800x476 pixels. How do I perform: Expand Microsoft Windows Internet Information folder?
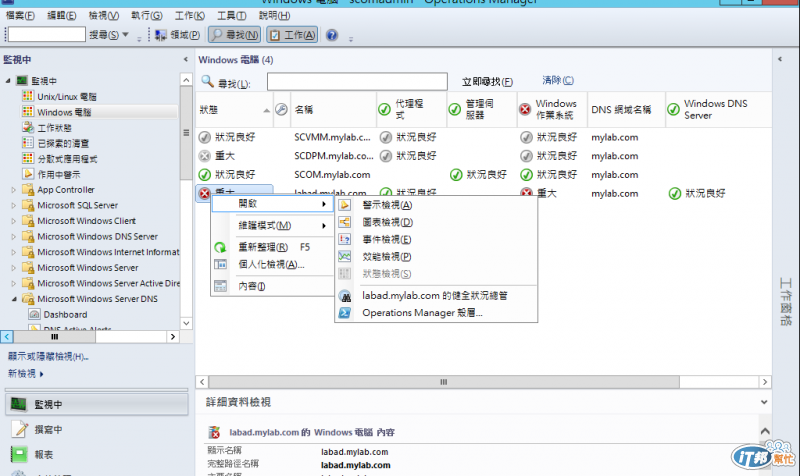click(14, 252)
